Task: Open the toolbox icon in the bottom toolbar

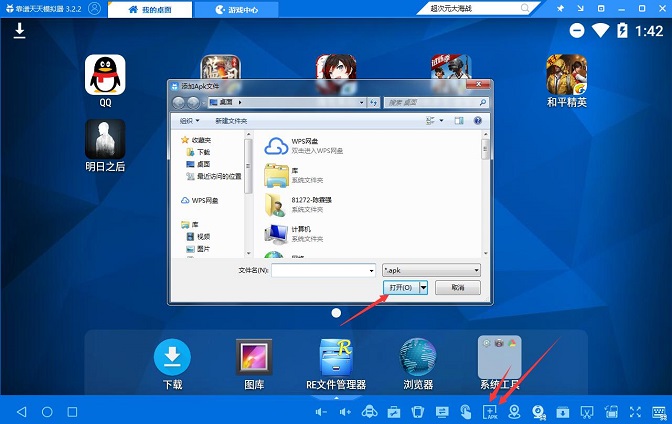Action: (x=393, y=412)
